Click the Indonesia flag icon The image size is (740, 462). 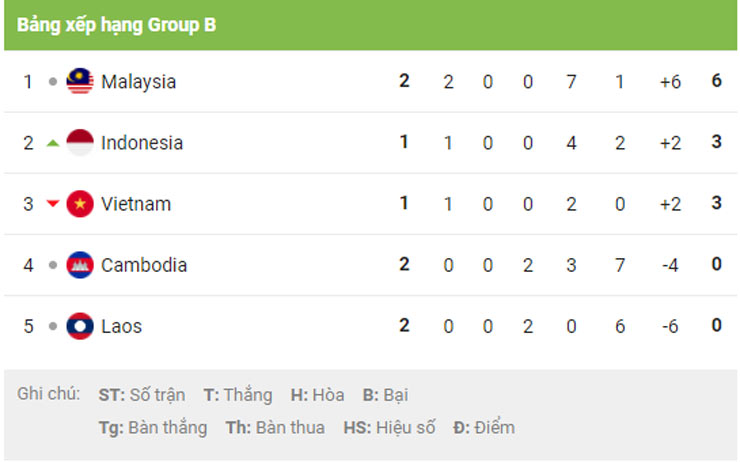point(80,143)
